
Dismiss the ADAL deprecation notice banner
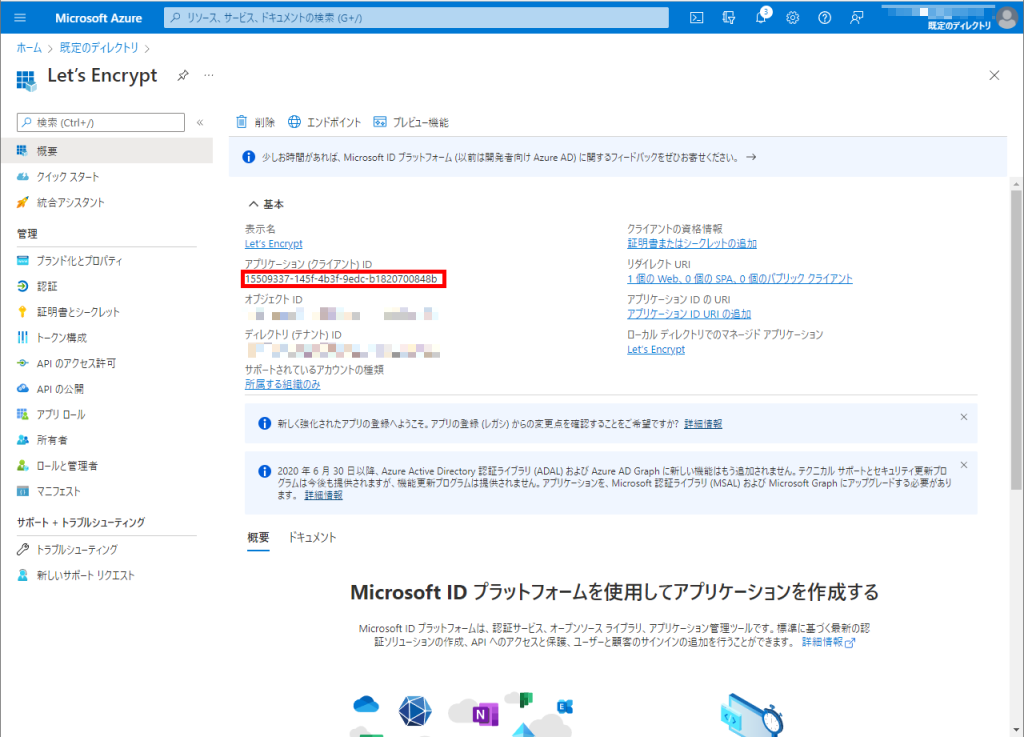[x=963, y=465]
